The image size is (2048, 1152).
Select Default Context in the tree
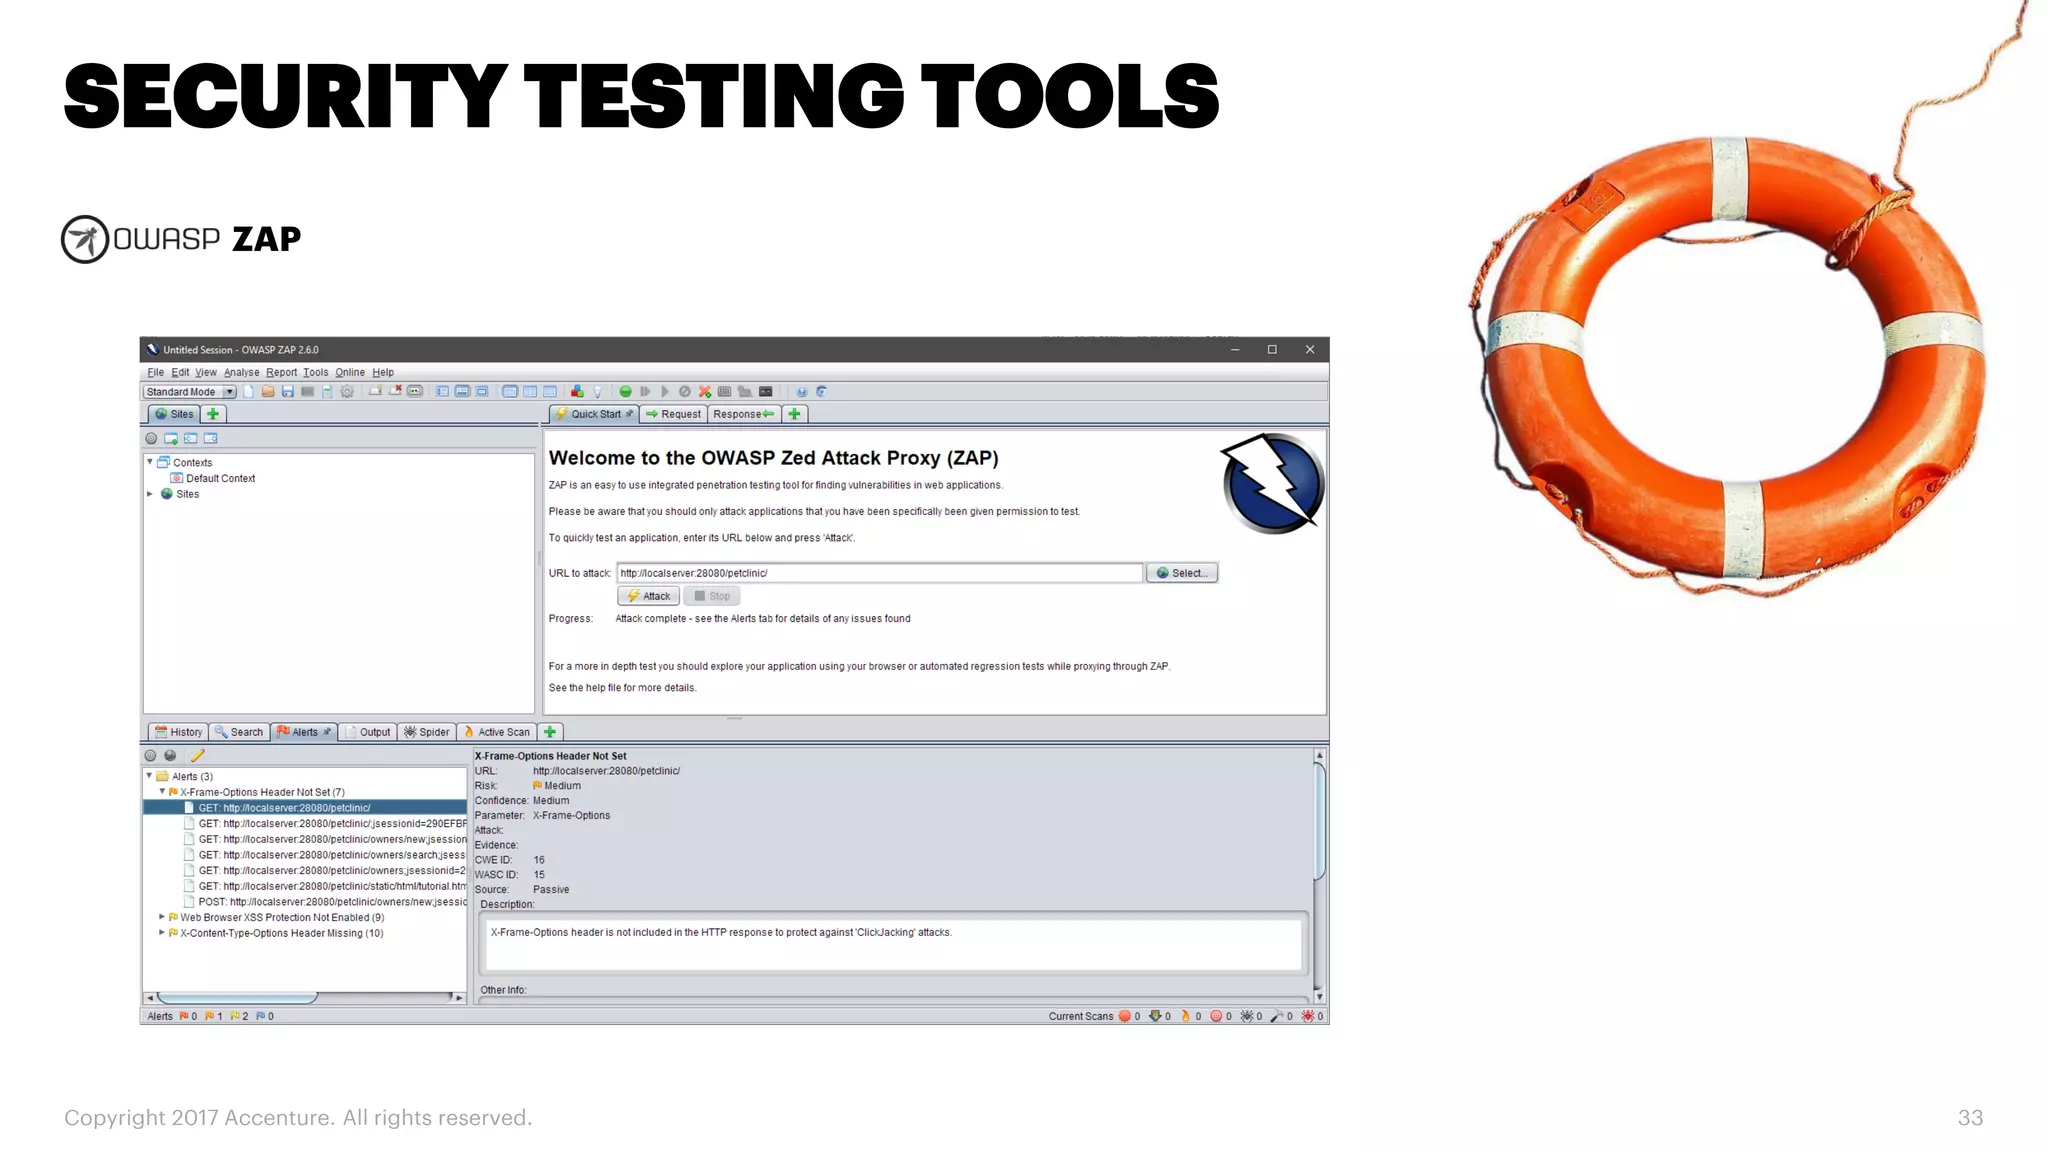212,478
